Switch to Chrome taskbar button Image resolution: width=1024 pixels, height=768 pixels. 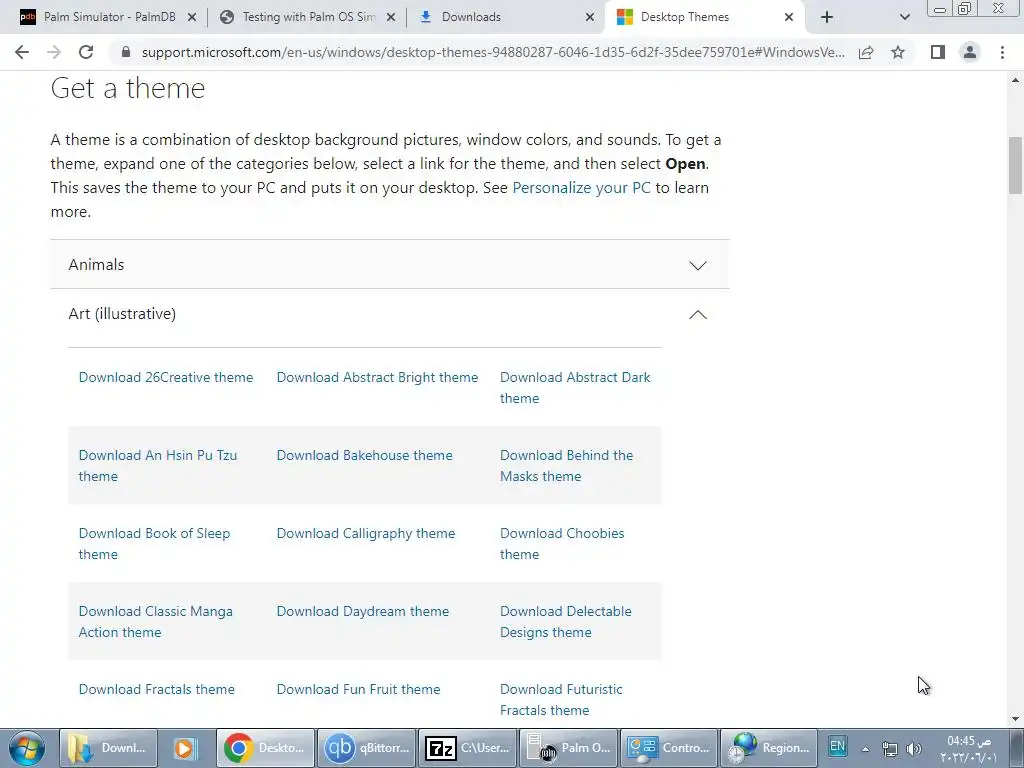[x=265, y=748]
